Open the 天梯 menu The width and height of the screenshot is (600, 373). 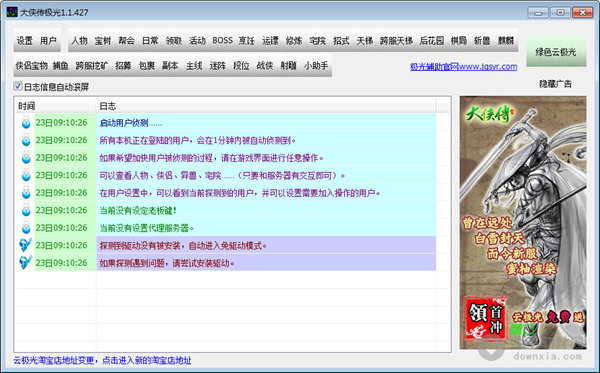click(x=364, y=41)
